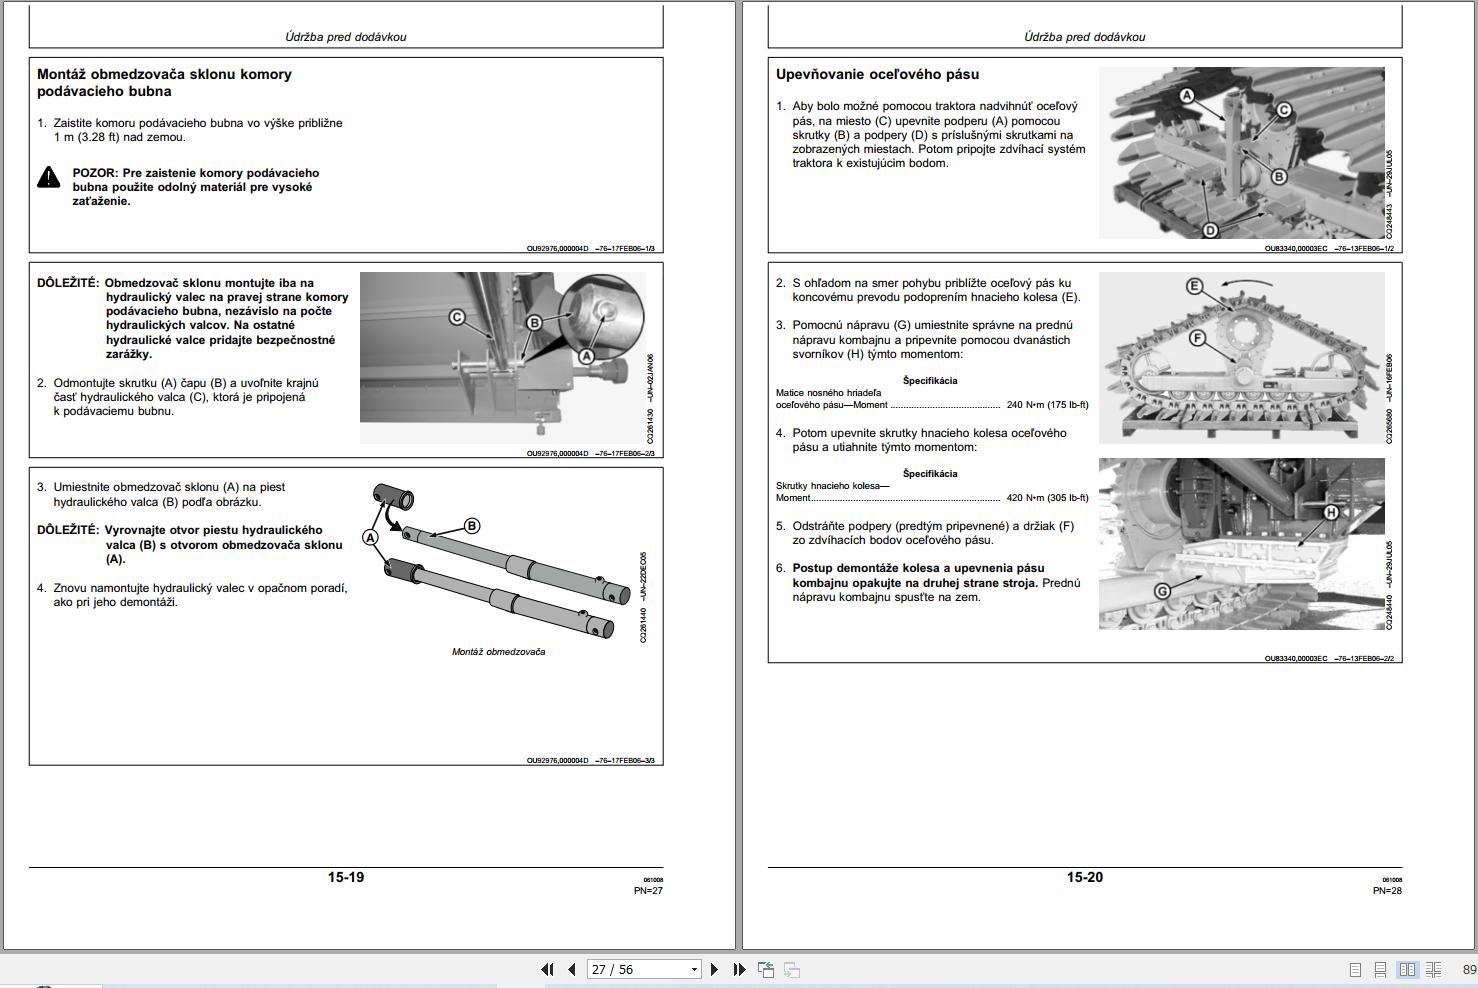Click page number 15-19
The height and width of the screenshot is (988, 1478).
[x=346, y=877]
